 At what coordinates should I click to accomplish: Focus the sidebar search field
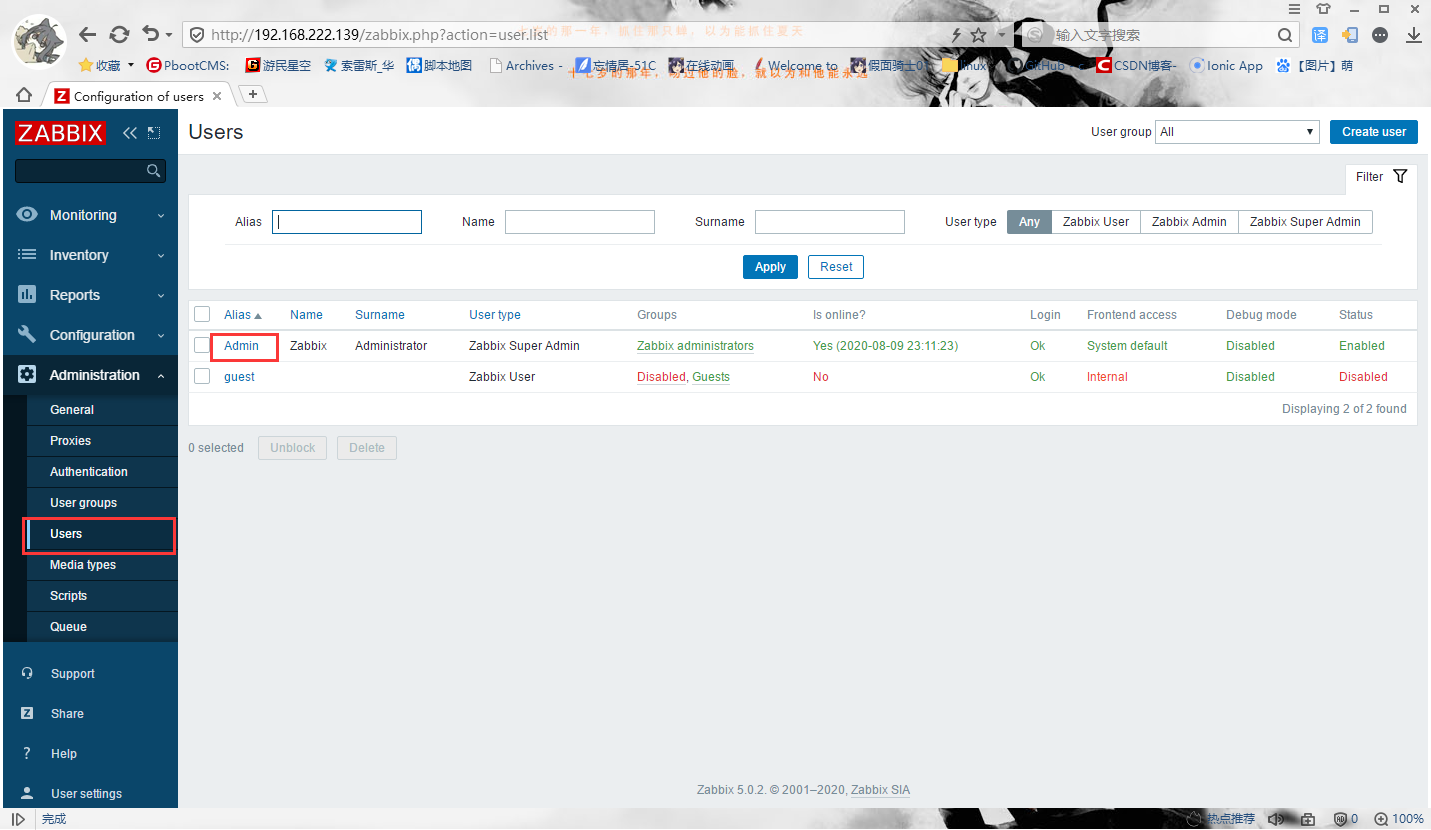[x=90, y=171]
